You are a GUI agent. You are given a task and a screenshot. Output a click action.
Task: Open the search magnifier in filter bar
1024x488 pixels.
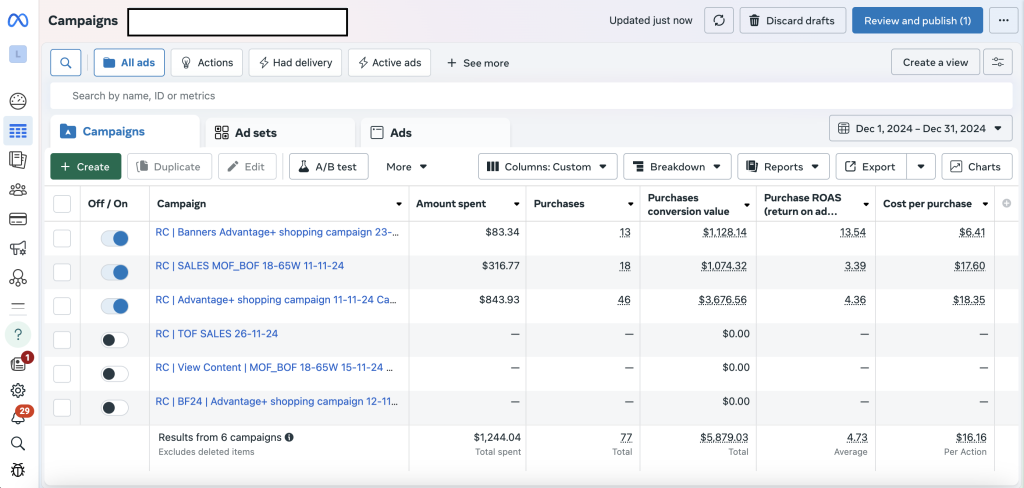pos(65,62)
